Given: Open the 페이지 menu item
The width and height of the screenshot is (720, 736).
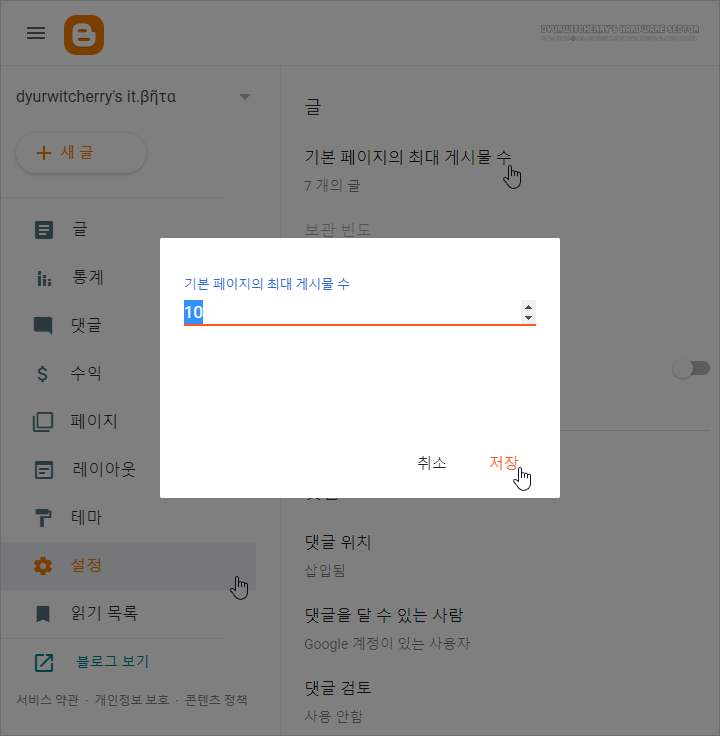Looking at the screenshot, I should (x=94, y=421).
